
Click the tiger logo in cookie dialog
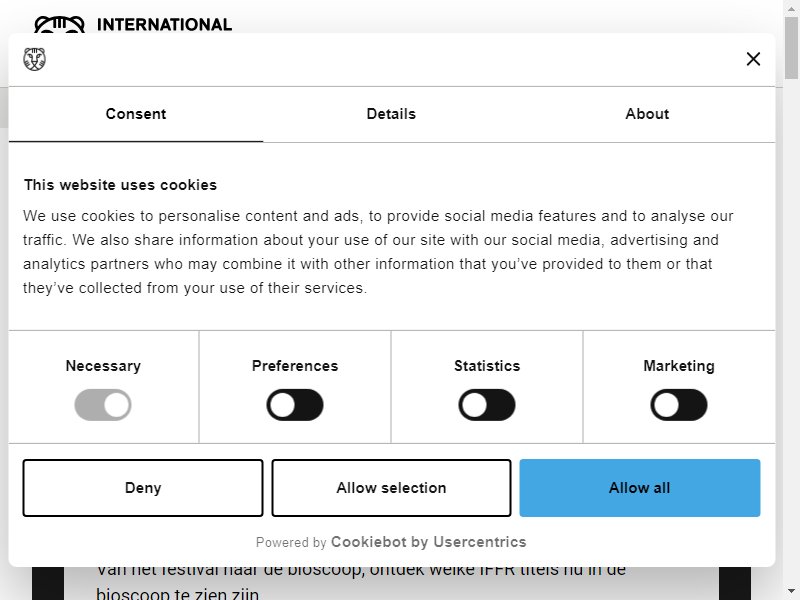click(x=34, y=59)
